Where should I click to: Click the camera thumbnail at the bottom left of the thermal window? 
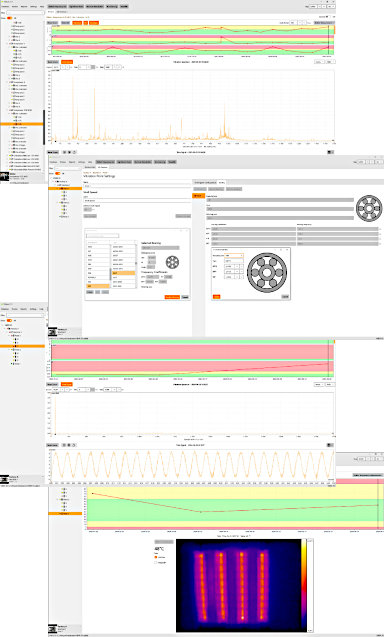click(53, 628)
